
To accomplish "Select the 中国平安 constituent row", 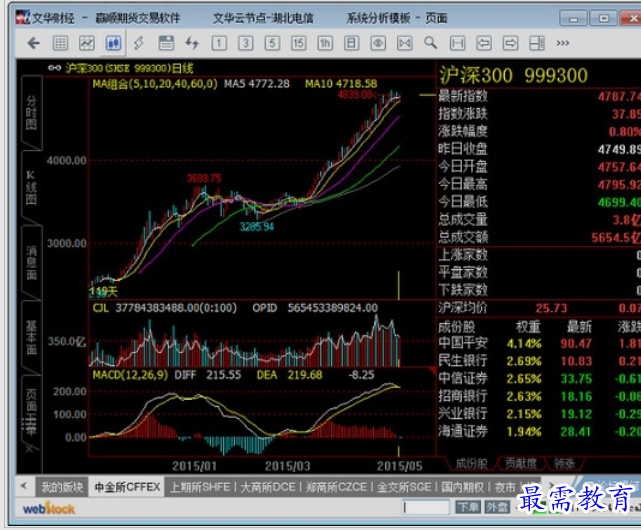I will coord(539,343).
